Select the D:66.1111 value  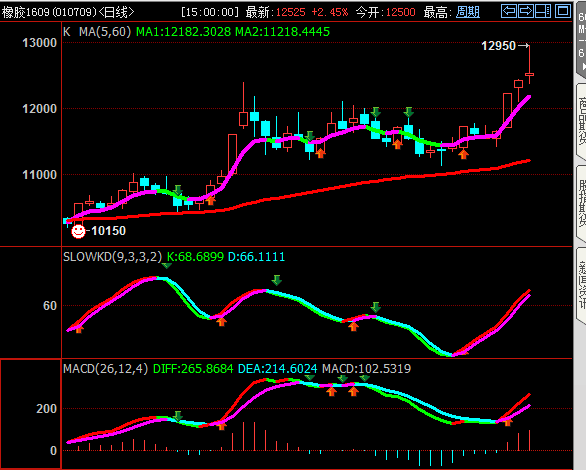pyautogui.click(x=256, y=257)
